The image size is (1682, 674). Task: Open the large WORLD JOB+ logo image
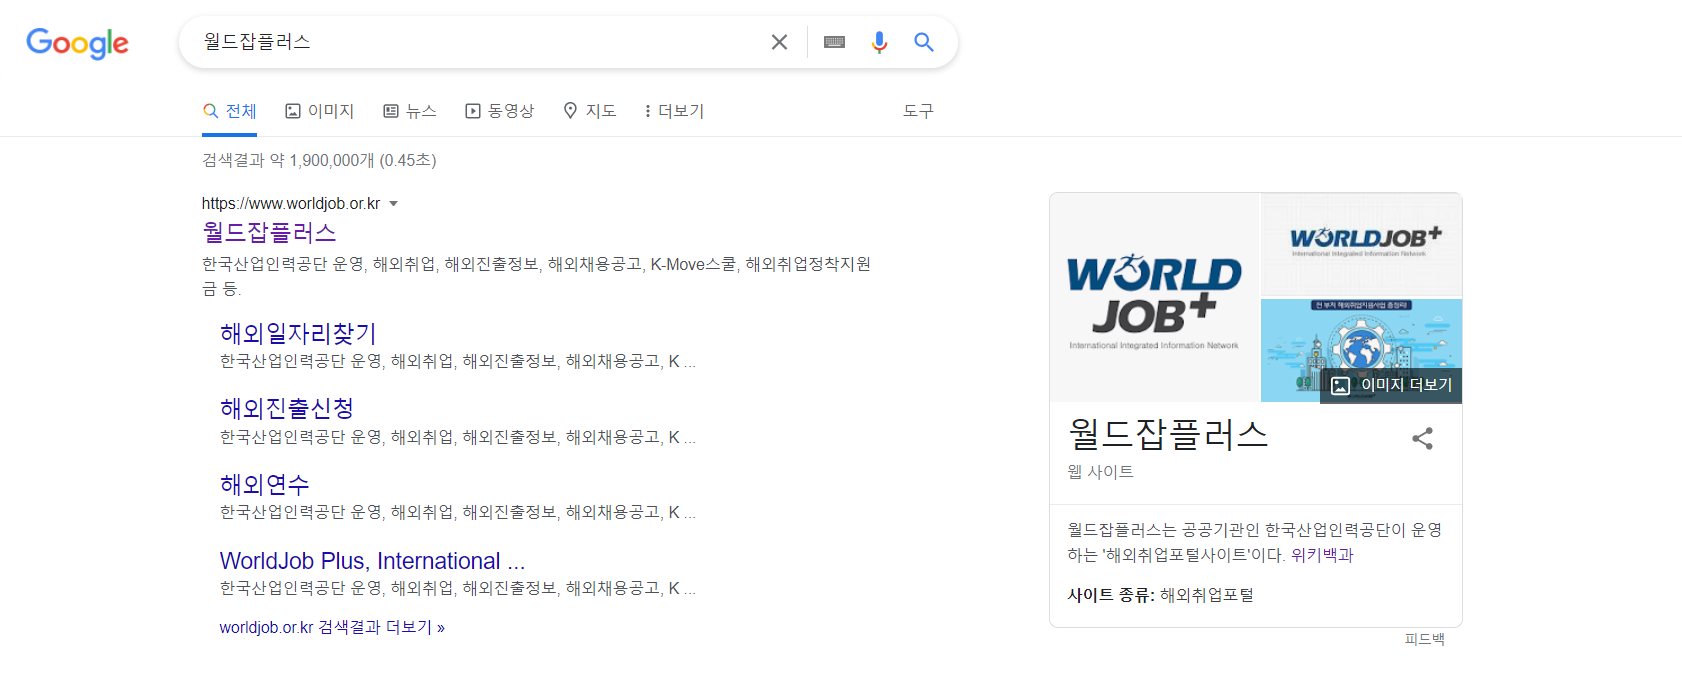click(x=1155, y=297)
